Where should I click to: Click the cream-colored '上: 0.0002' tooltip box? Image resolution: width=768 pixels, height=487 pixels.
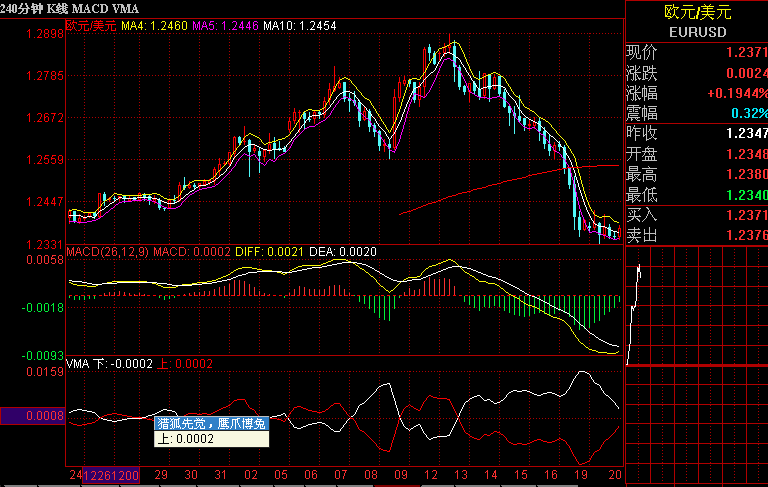(212, 439)
